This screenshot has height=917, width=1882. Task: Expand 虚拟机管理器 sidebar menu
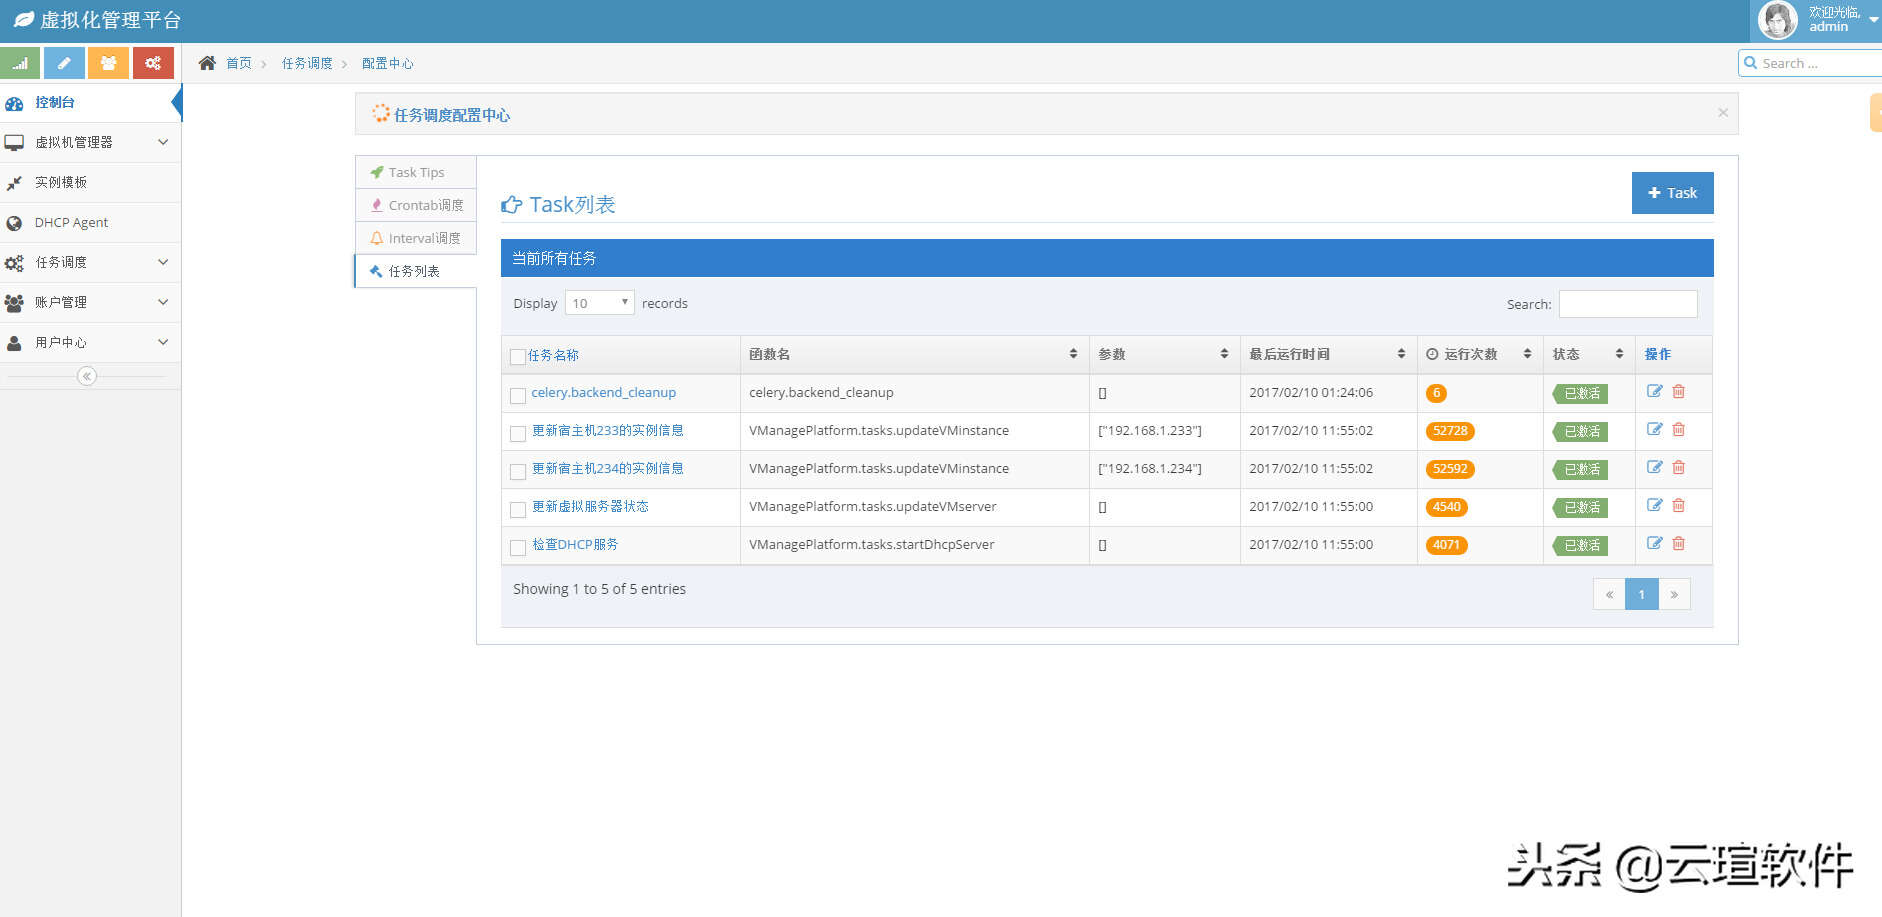(90, 142)
